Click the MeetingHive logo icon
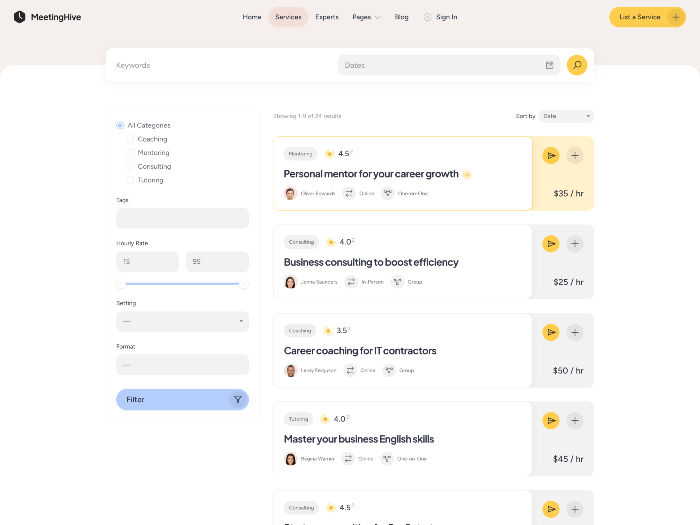The image size is (700, 525). pyautogui.click(x=19, y=17)
